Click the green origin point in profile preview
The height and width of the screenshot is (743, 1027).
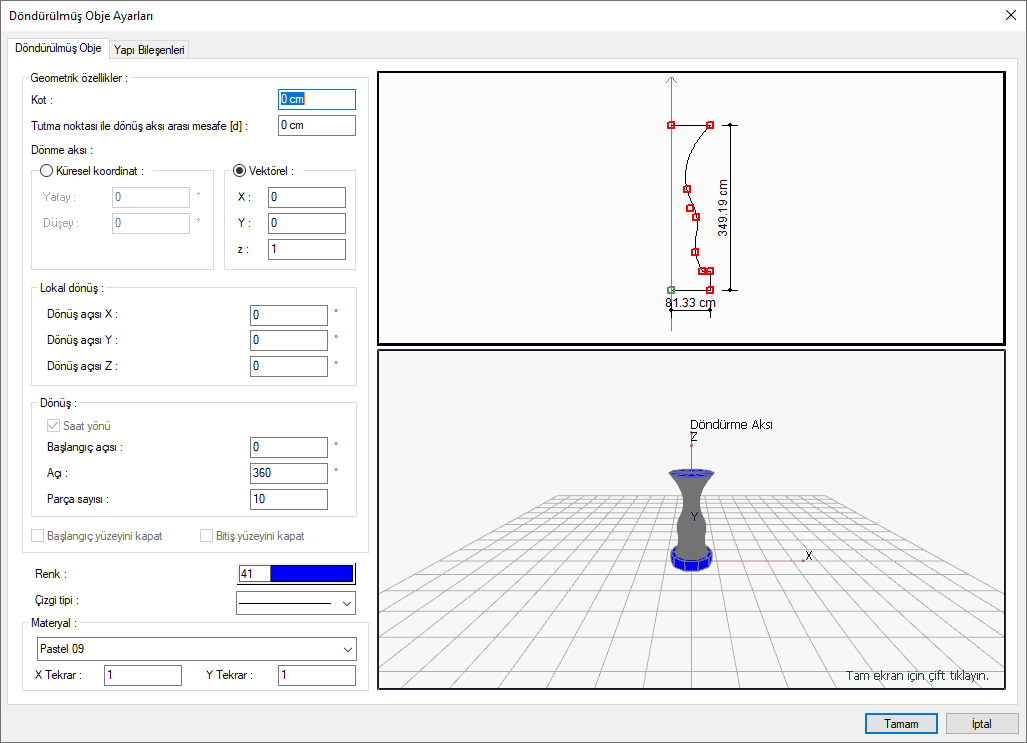pos(671,290)
